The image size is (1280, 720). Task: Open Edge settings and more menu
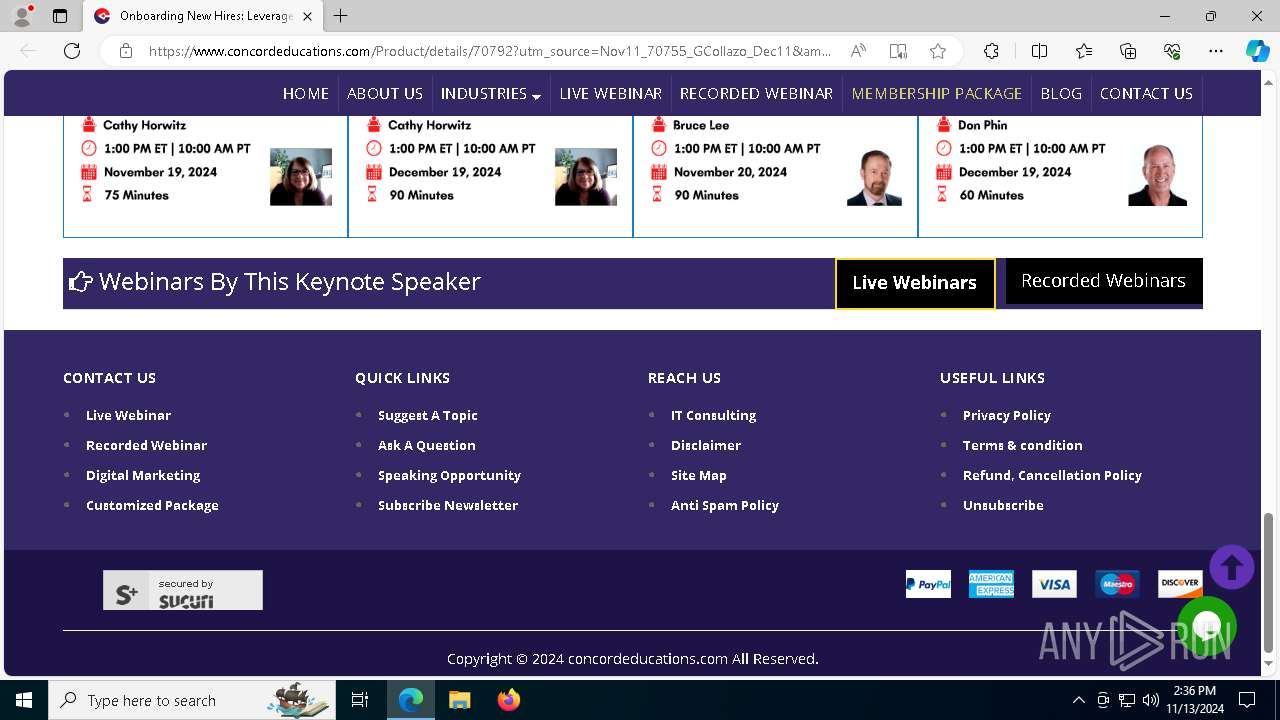[x=1215, y=51]
